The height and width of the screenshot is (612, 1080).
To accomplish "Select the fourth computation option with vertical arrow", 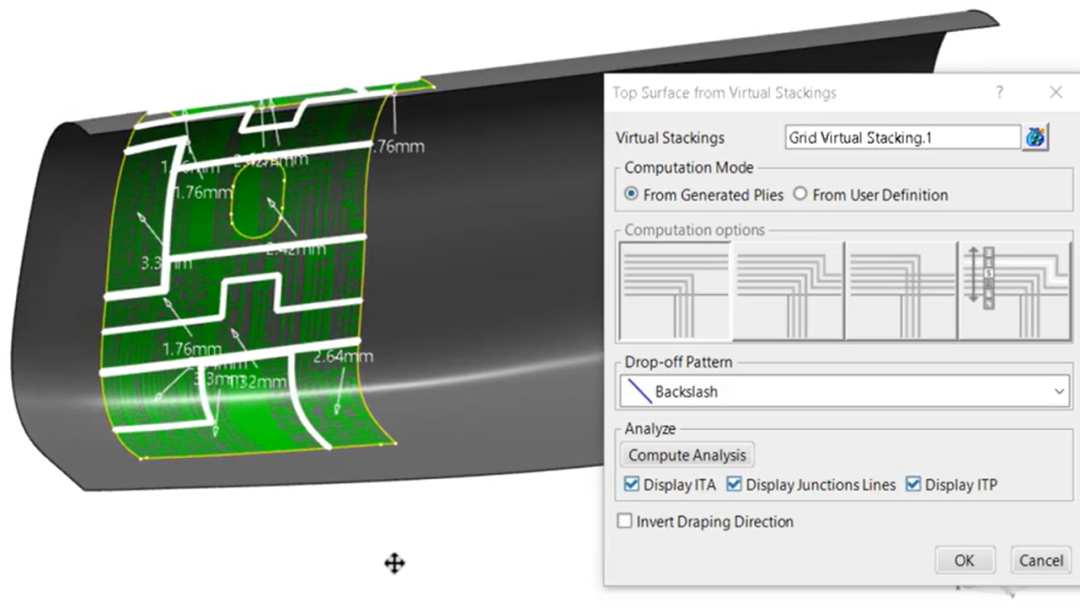I will click(x=1015, y=291).
